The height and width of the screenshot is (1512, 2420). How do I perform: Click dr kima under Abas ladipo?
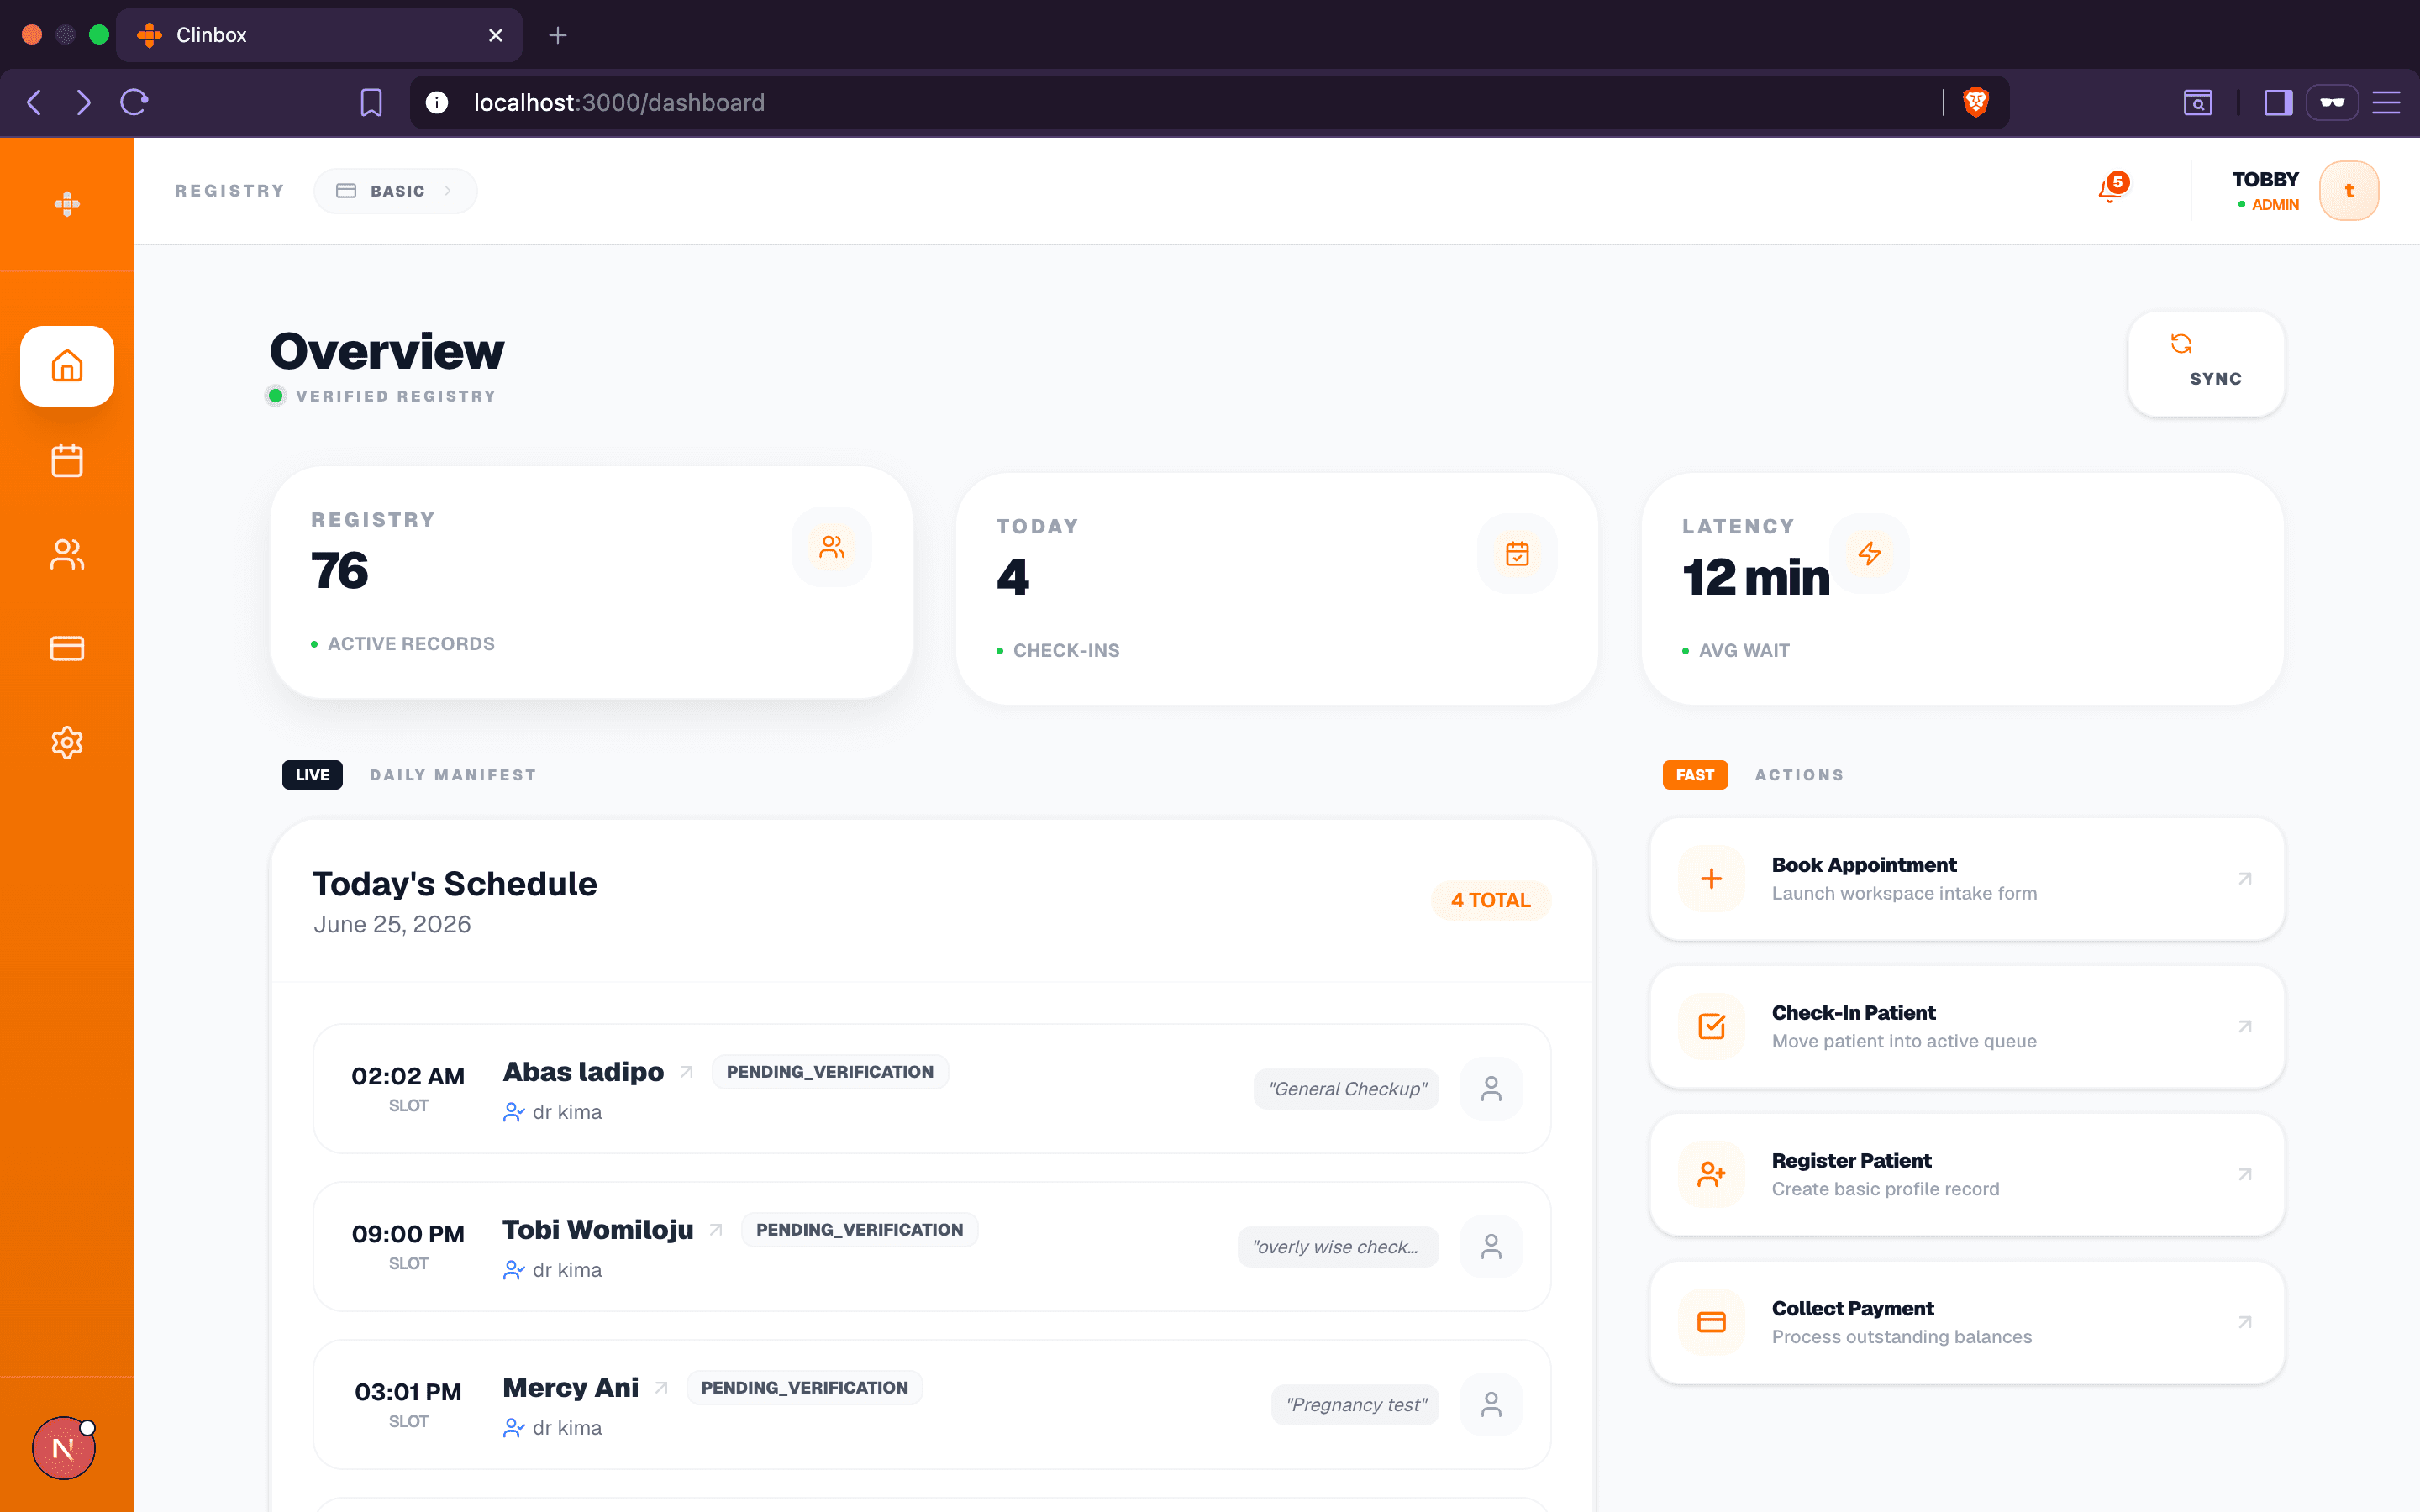point(566,1112)
